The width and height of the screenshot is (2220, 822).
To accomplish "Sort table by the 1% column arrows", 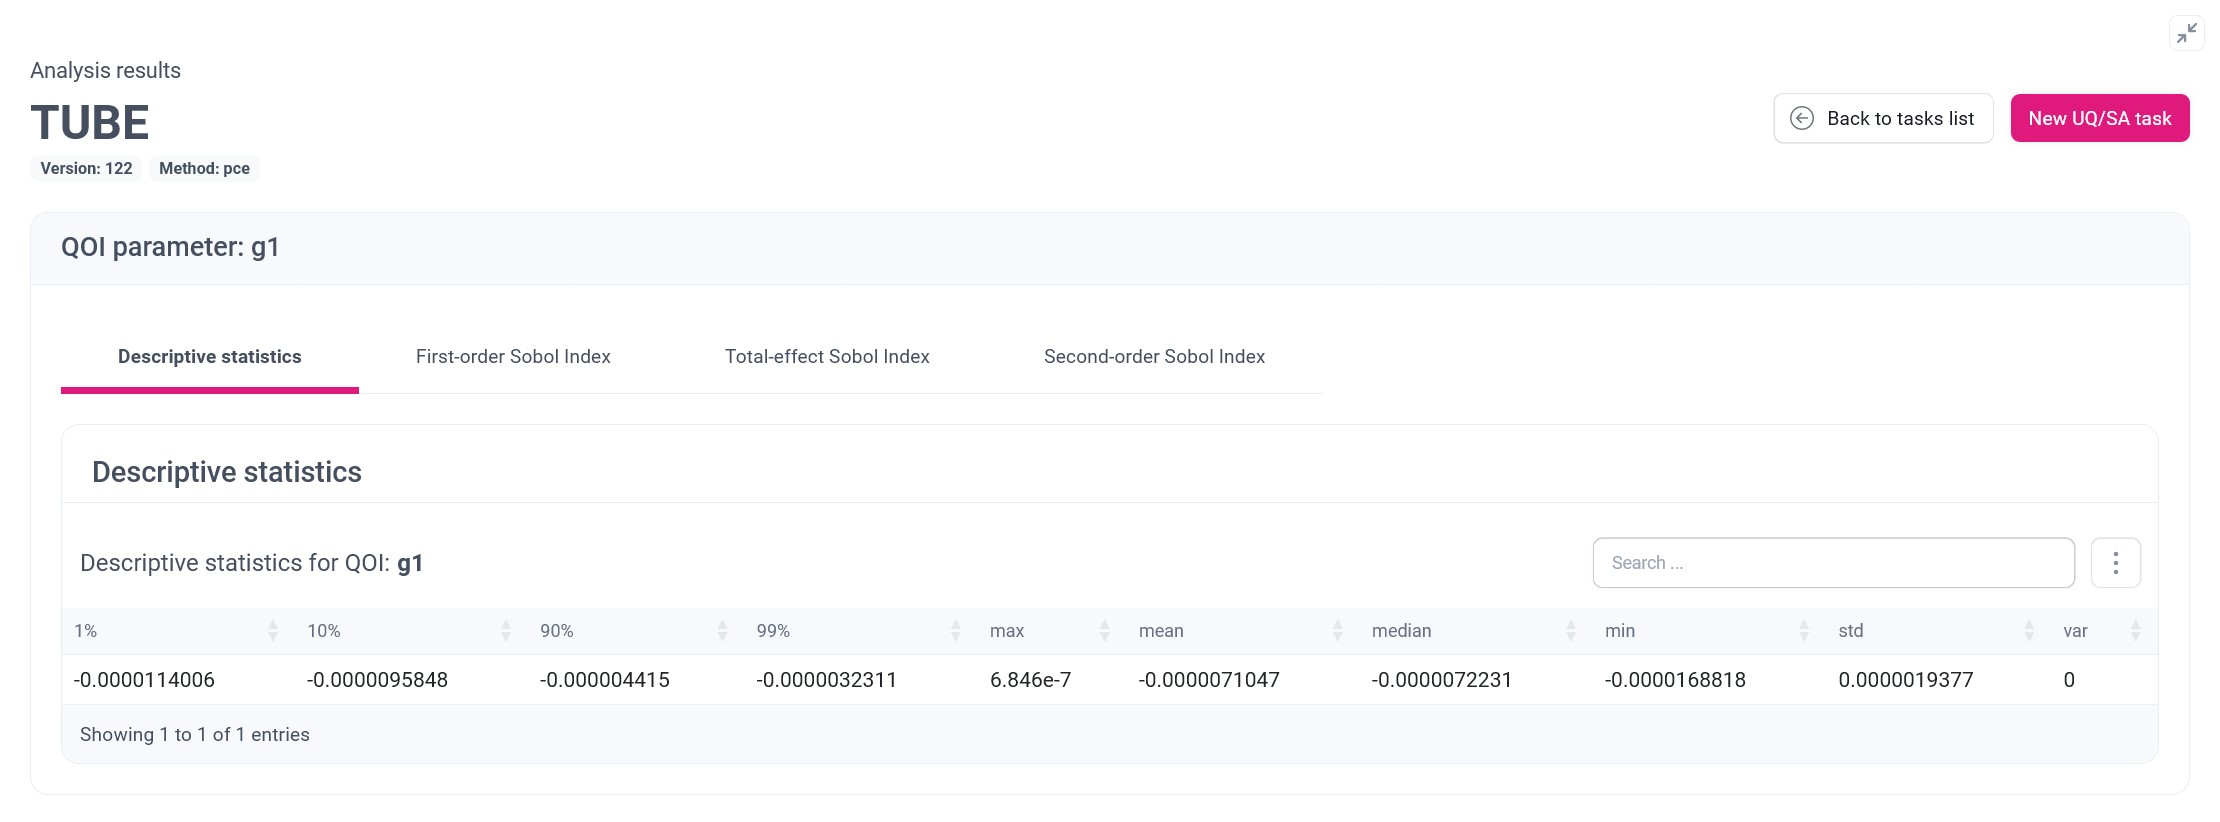I will [273, 630].
